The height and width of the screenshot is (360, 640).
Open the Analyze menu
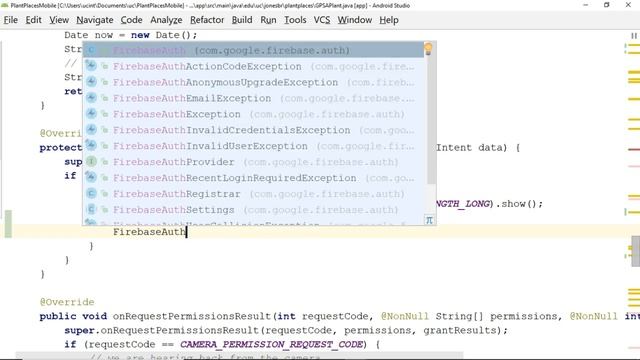pos(166,20)
